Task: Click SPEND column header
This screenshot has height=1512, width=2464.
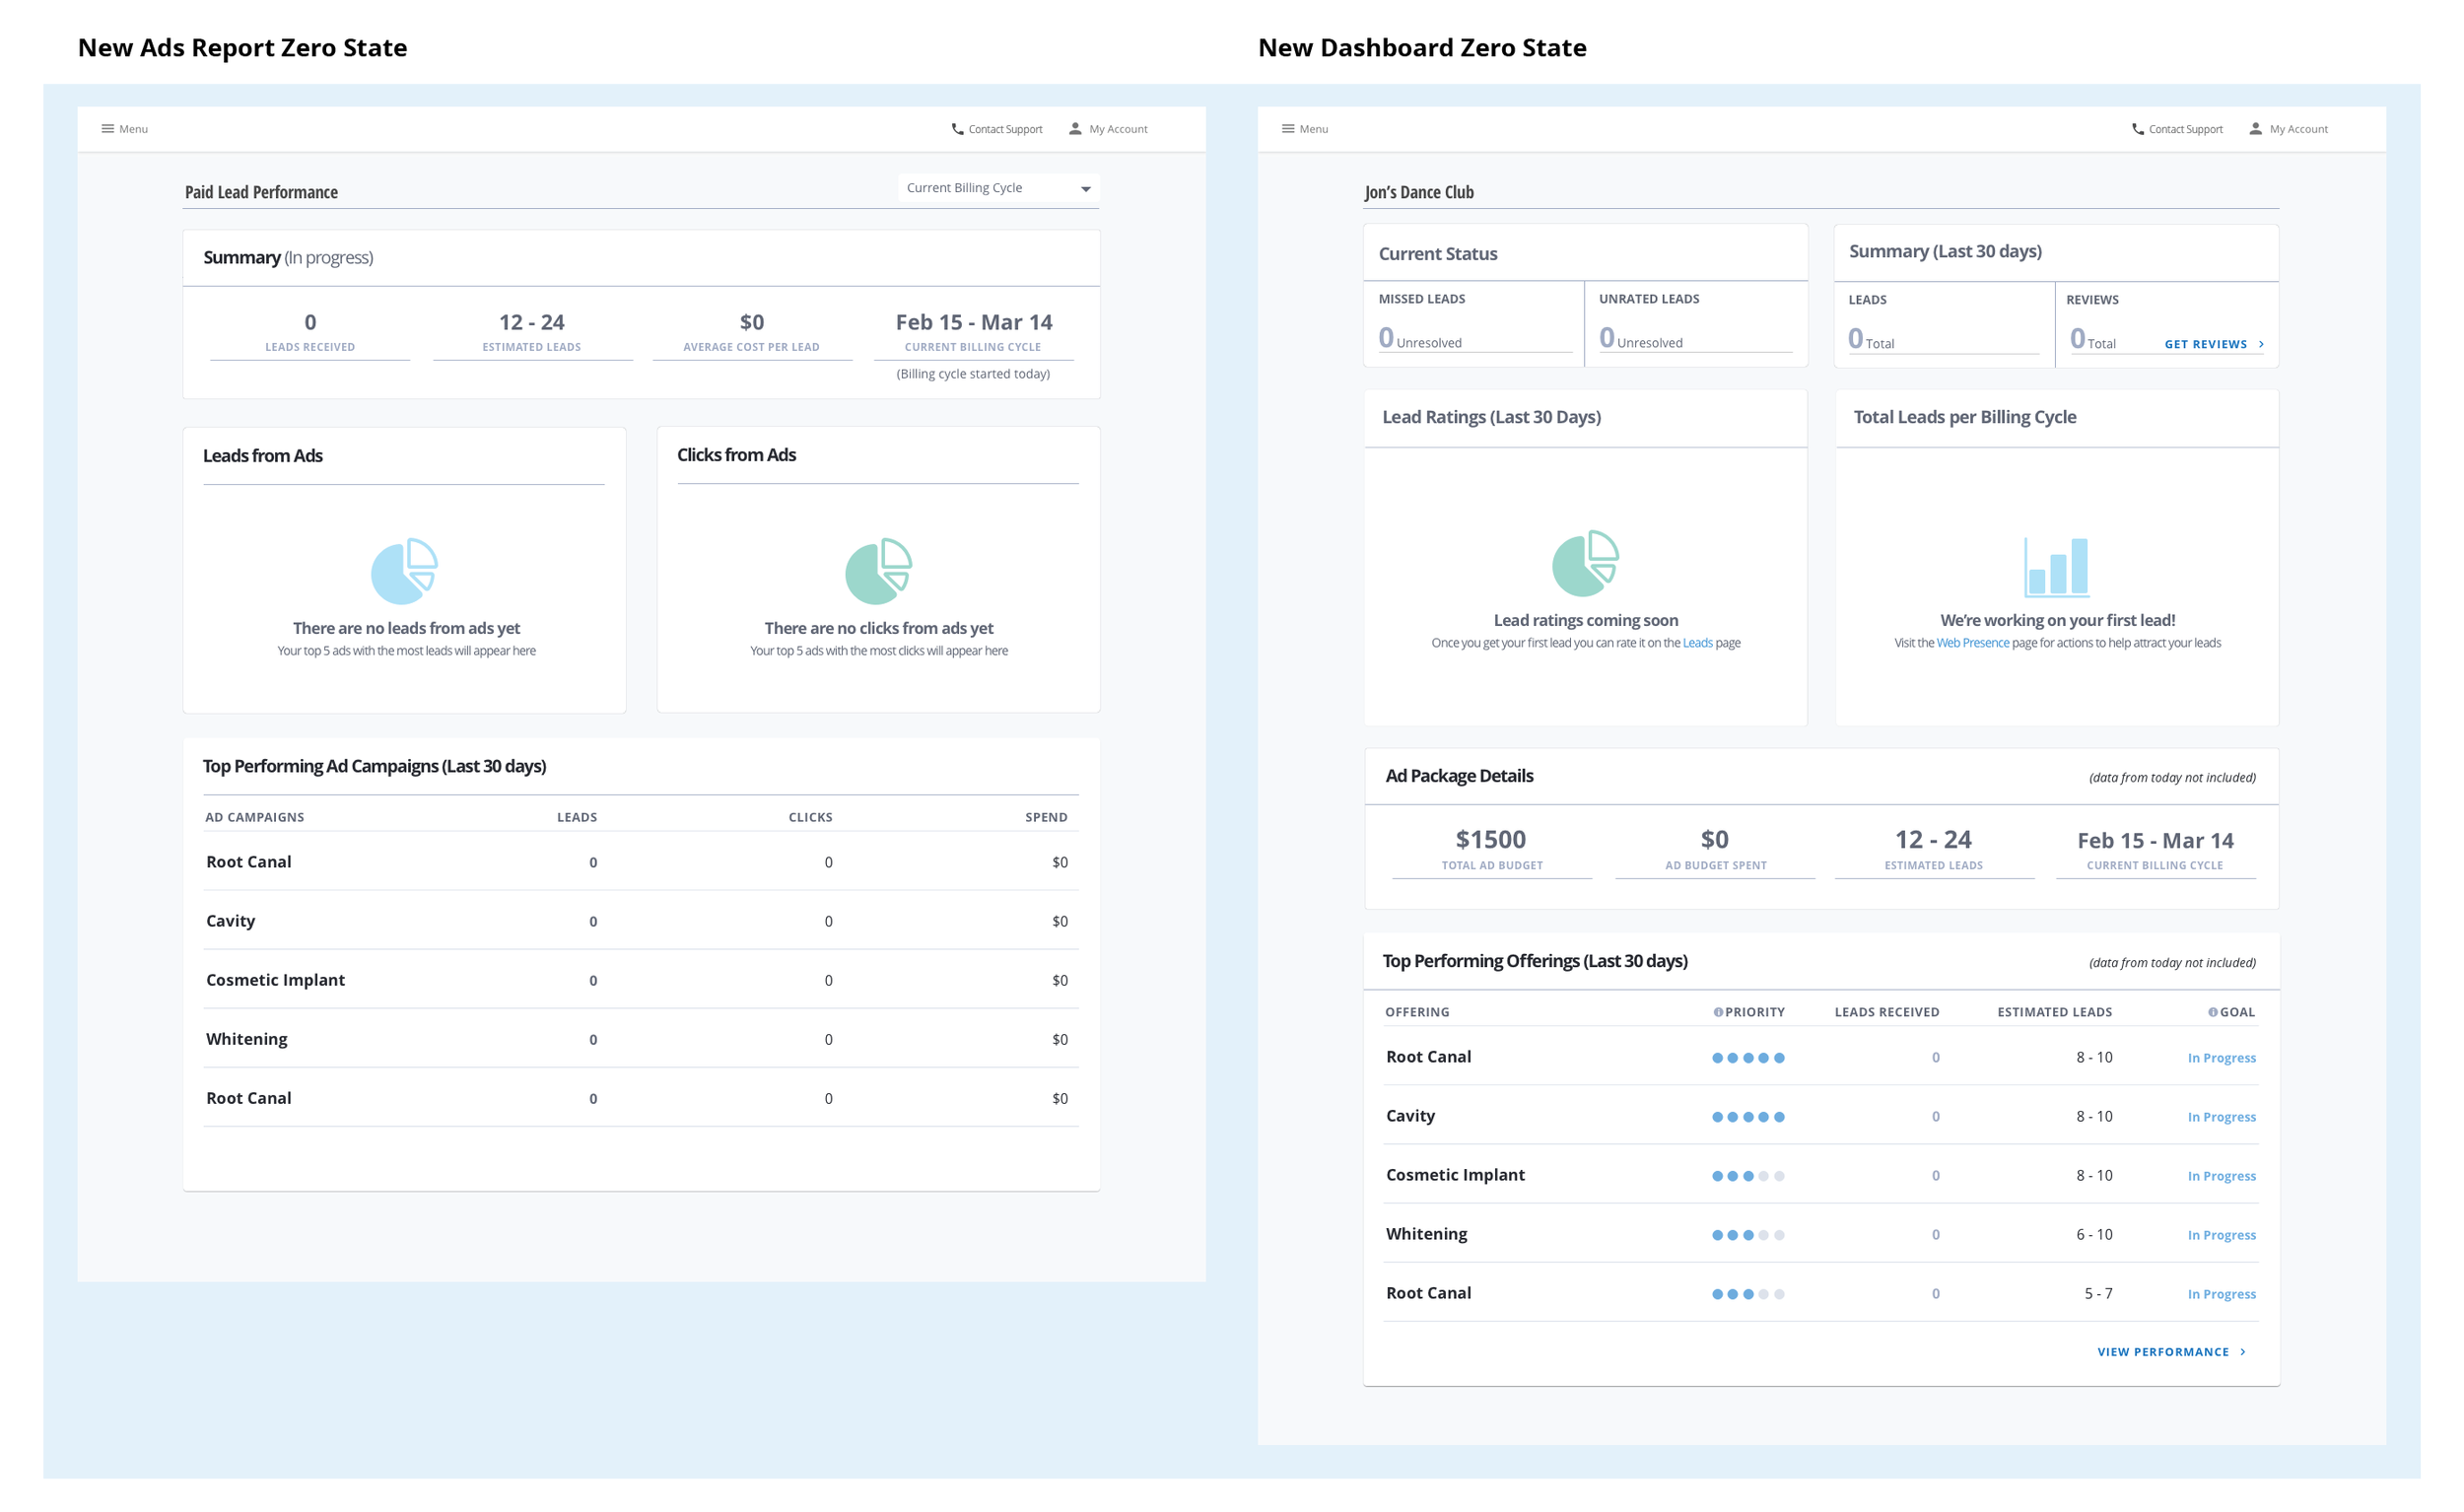Action: click(x=1046, y=817)
